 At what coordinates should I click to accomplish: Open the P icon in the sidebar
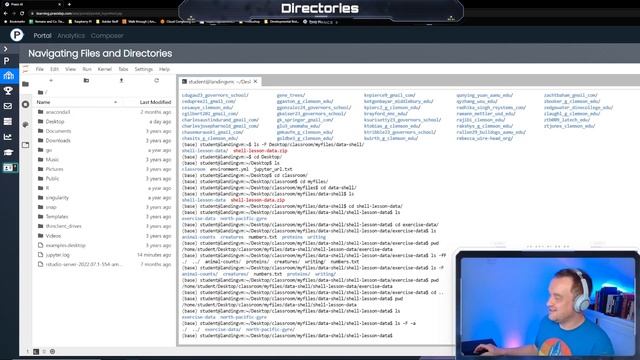coord(7,61)
